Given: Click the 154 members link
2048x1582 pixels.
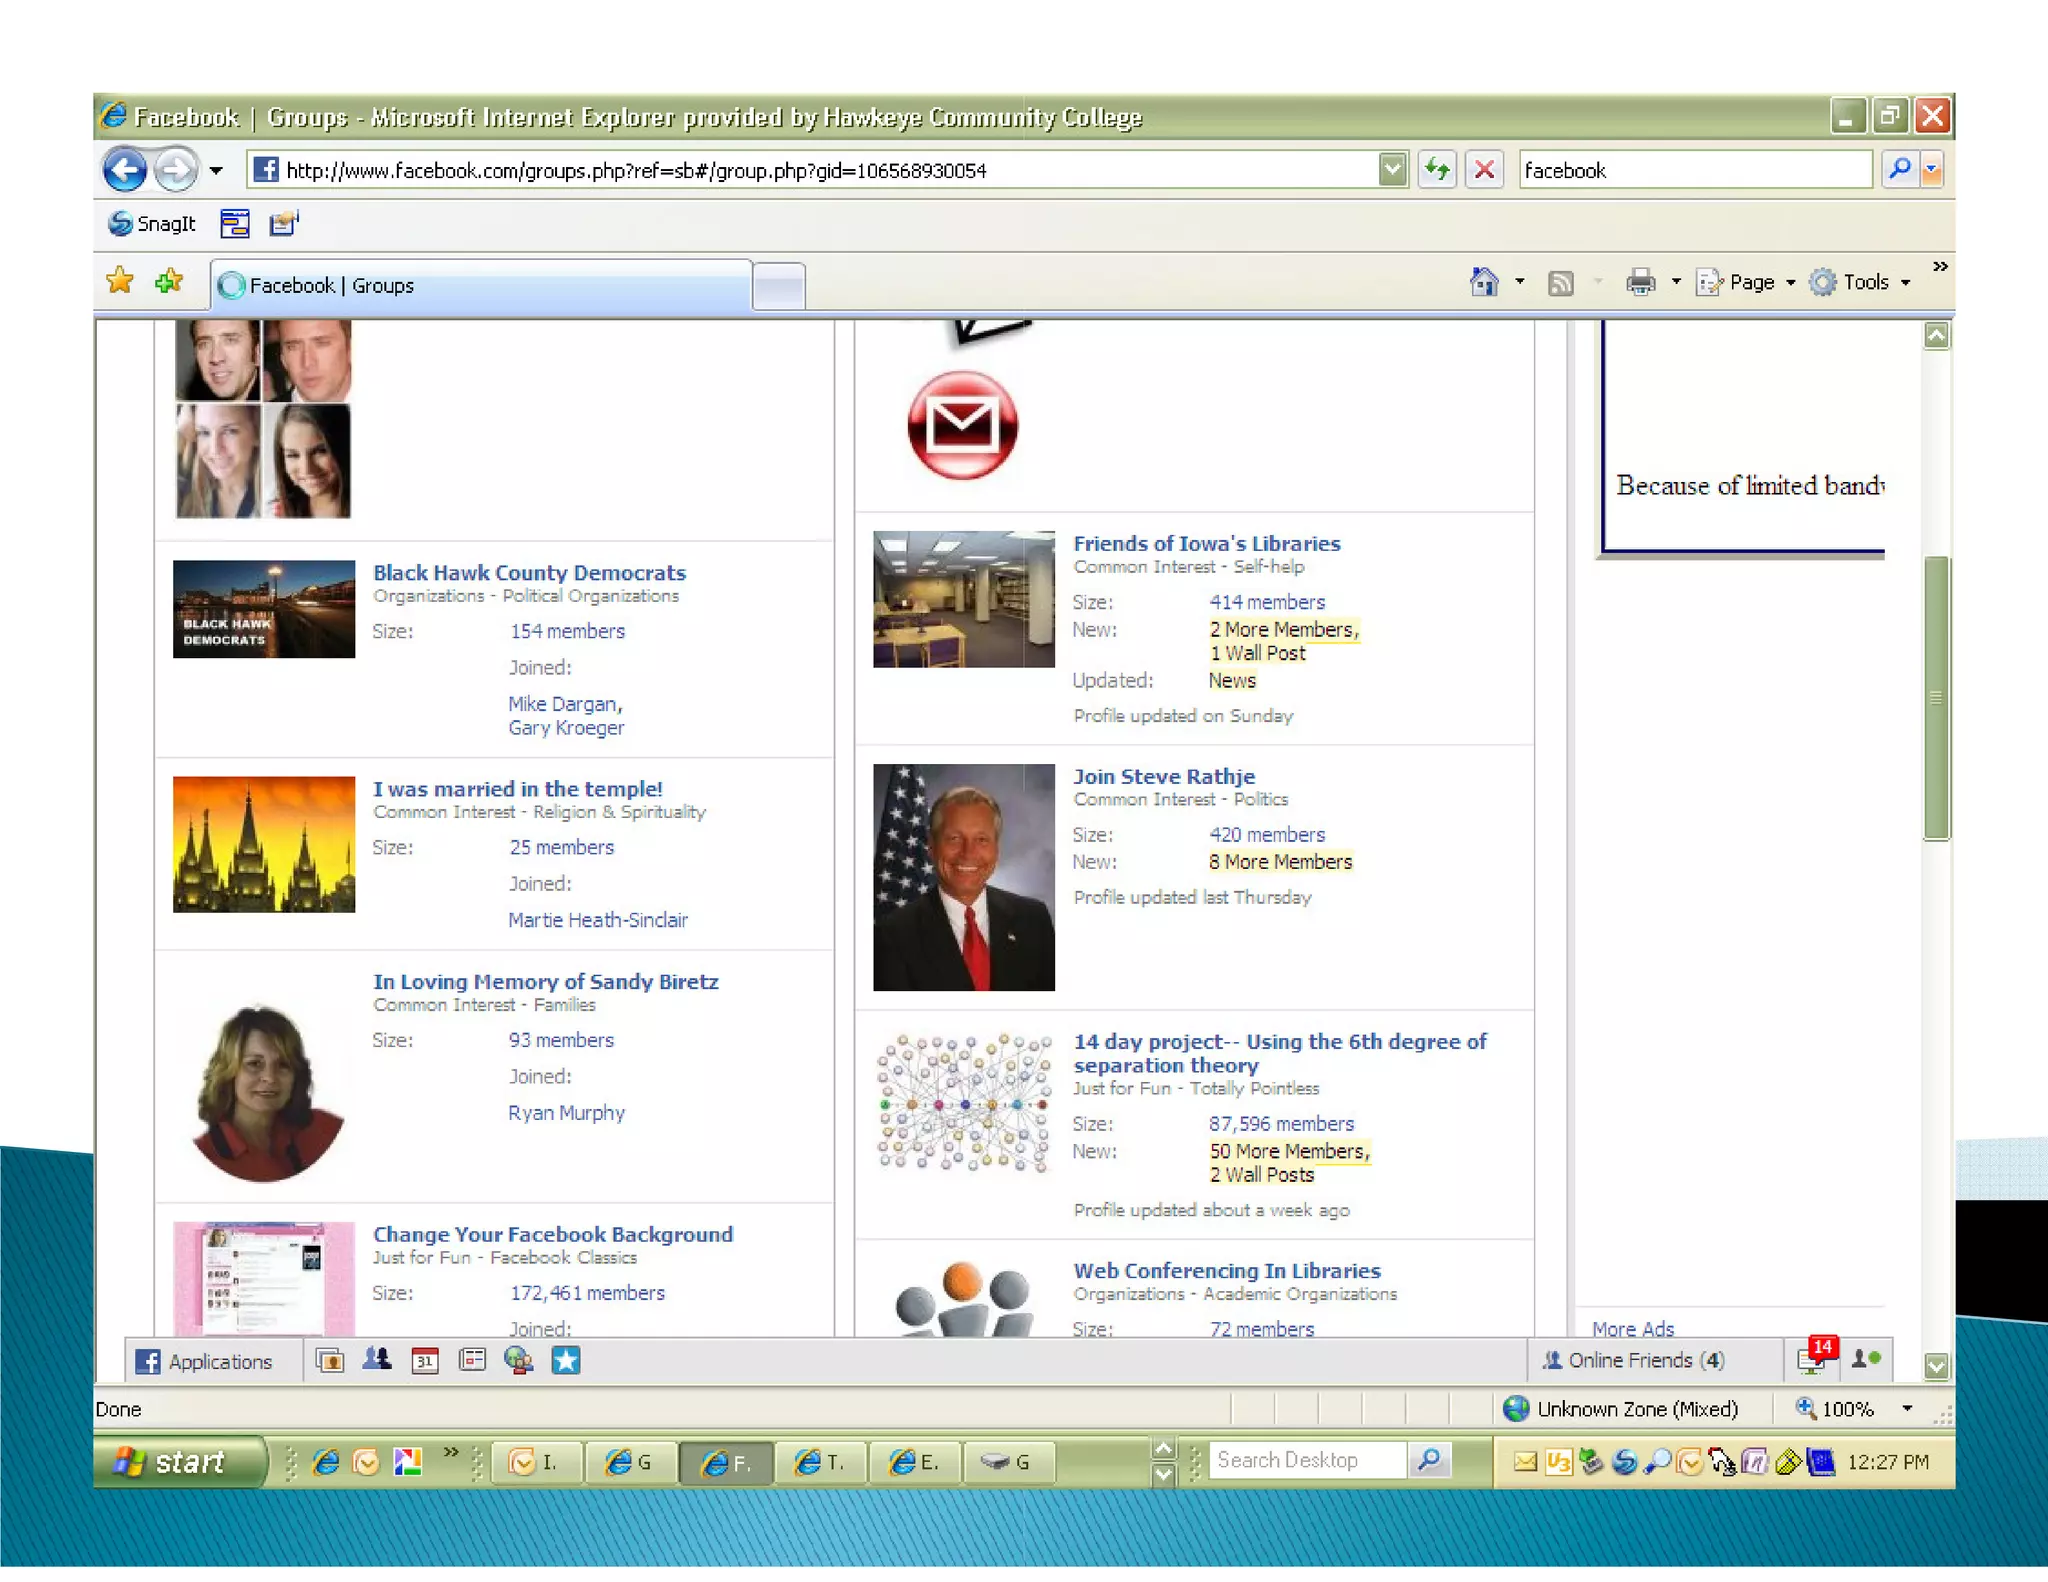Looking at the screenshot, I should pos(567,631).
